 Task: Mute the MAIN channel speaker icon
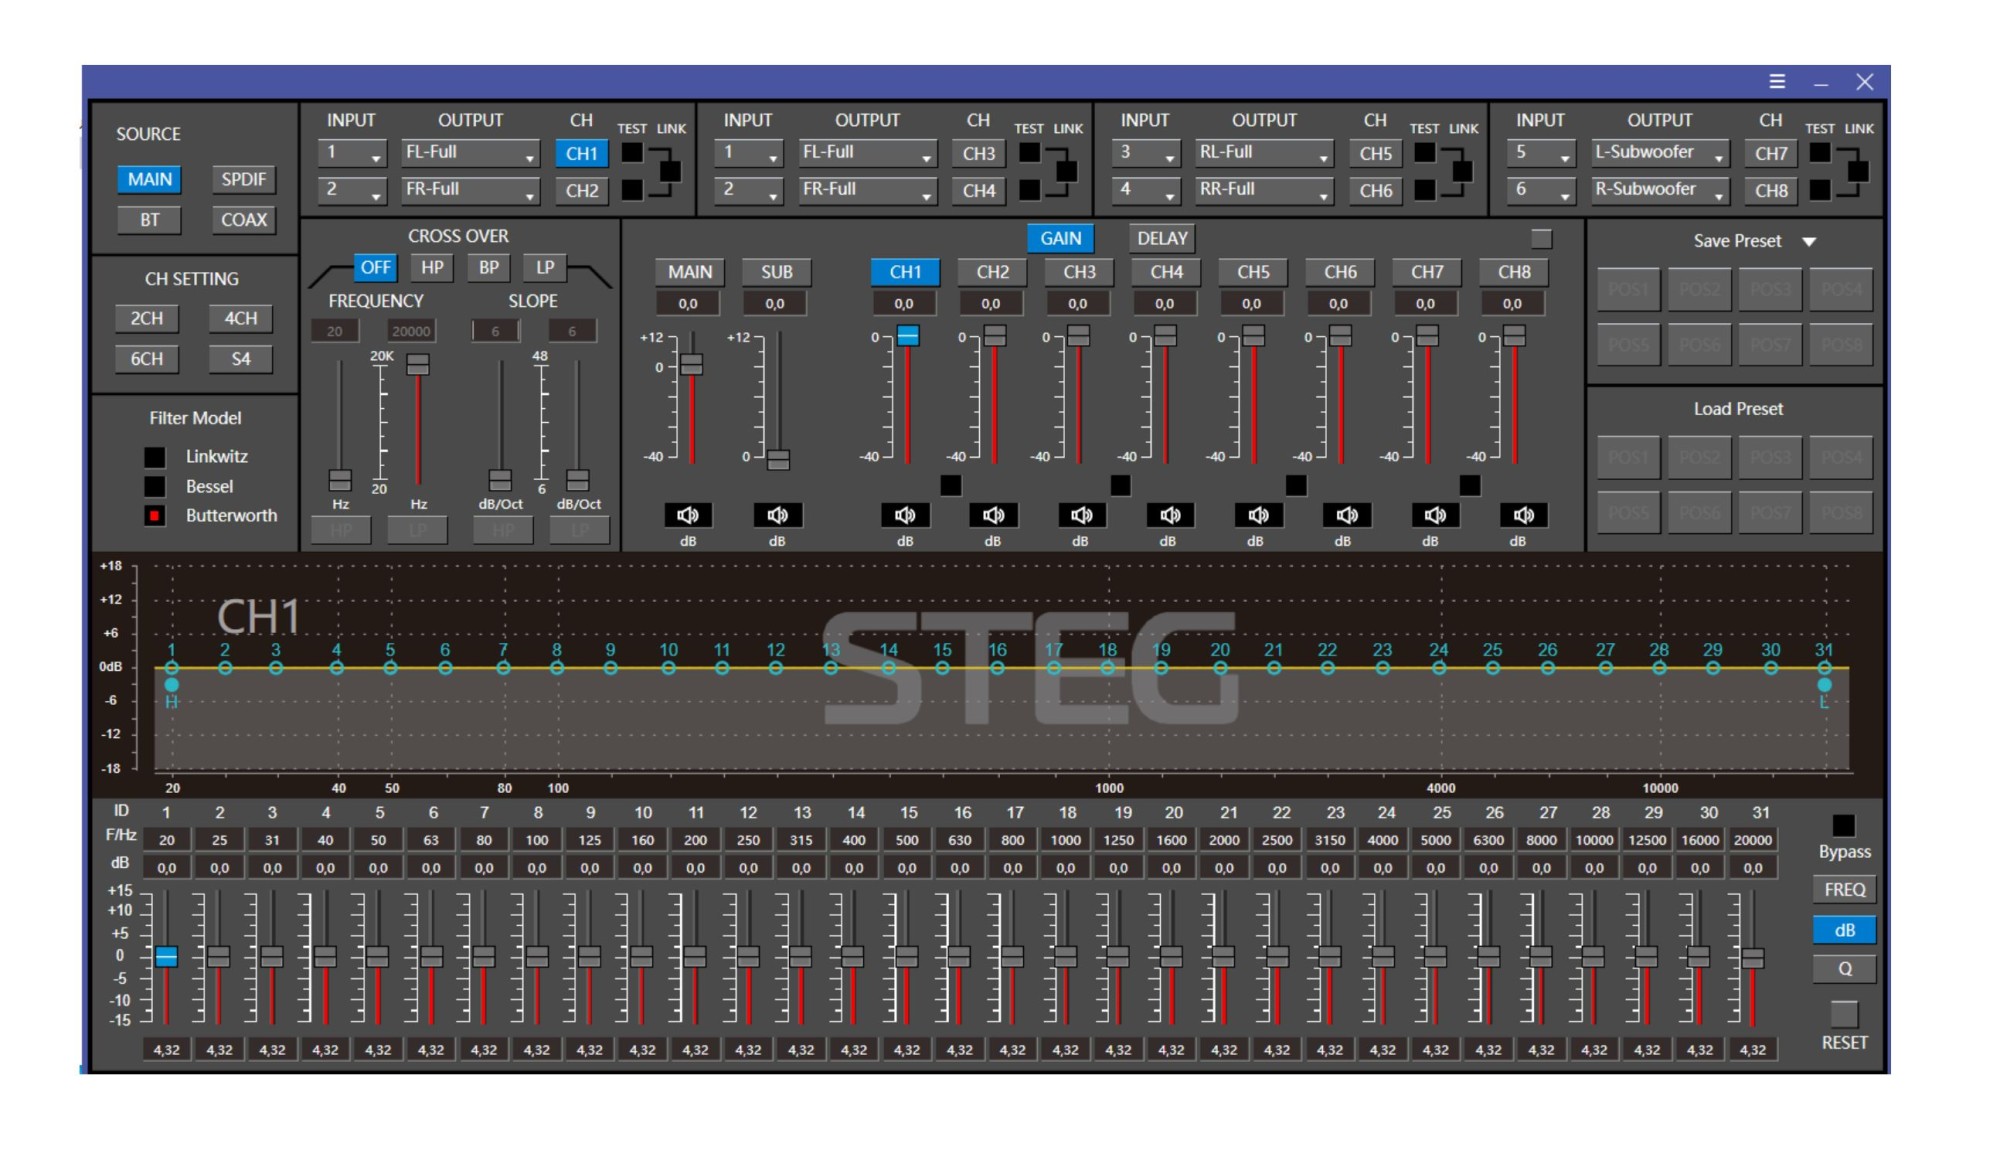coord(688,515)
